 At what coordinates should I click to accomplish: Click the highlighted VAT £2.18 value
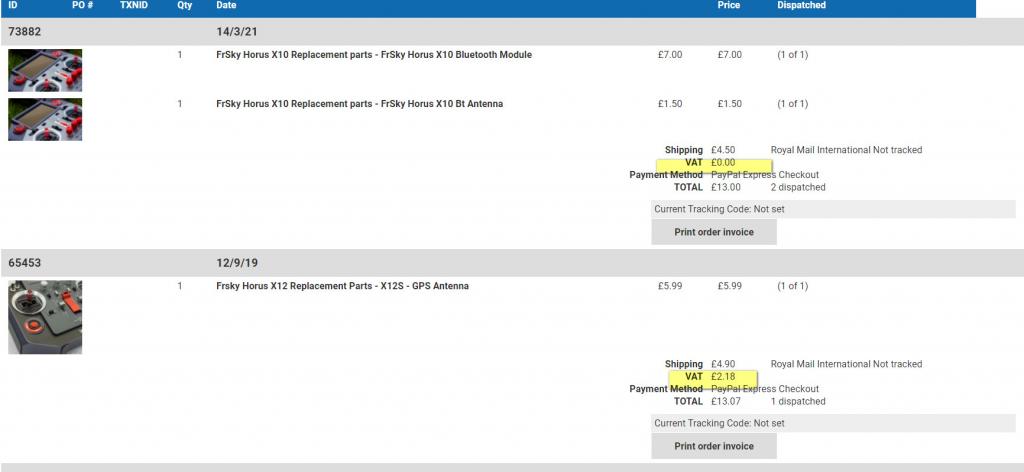click(x=723, y=377)
